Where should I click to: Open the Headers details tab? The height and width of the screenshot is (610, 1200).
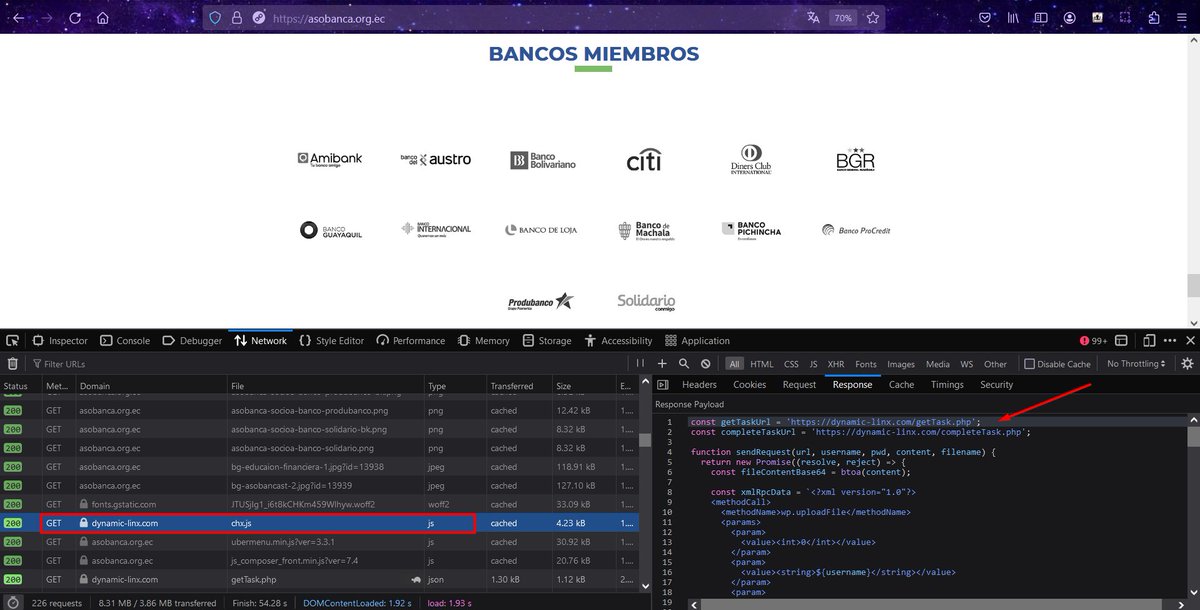(699, 385)
